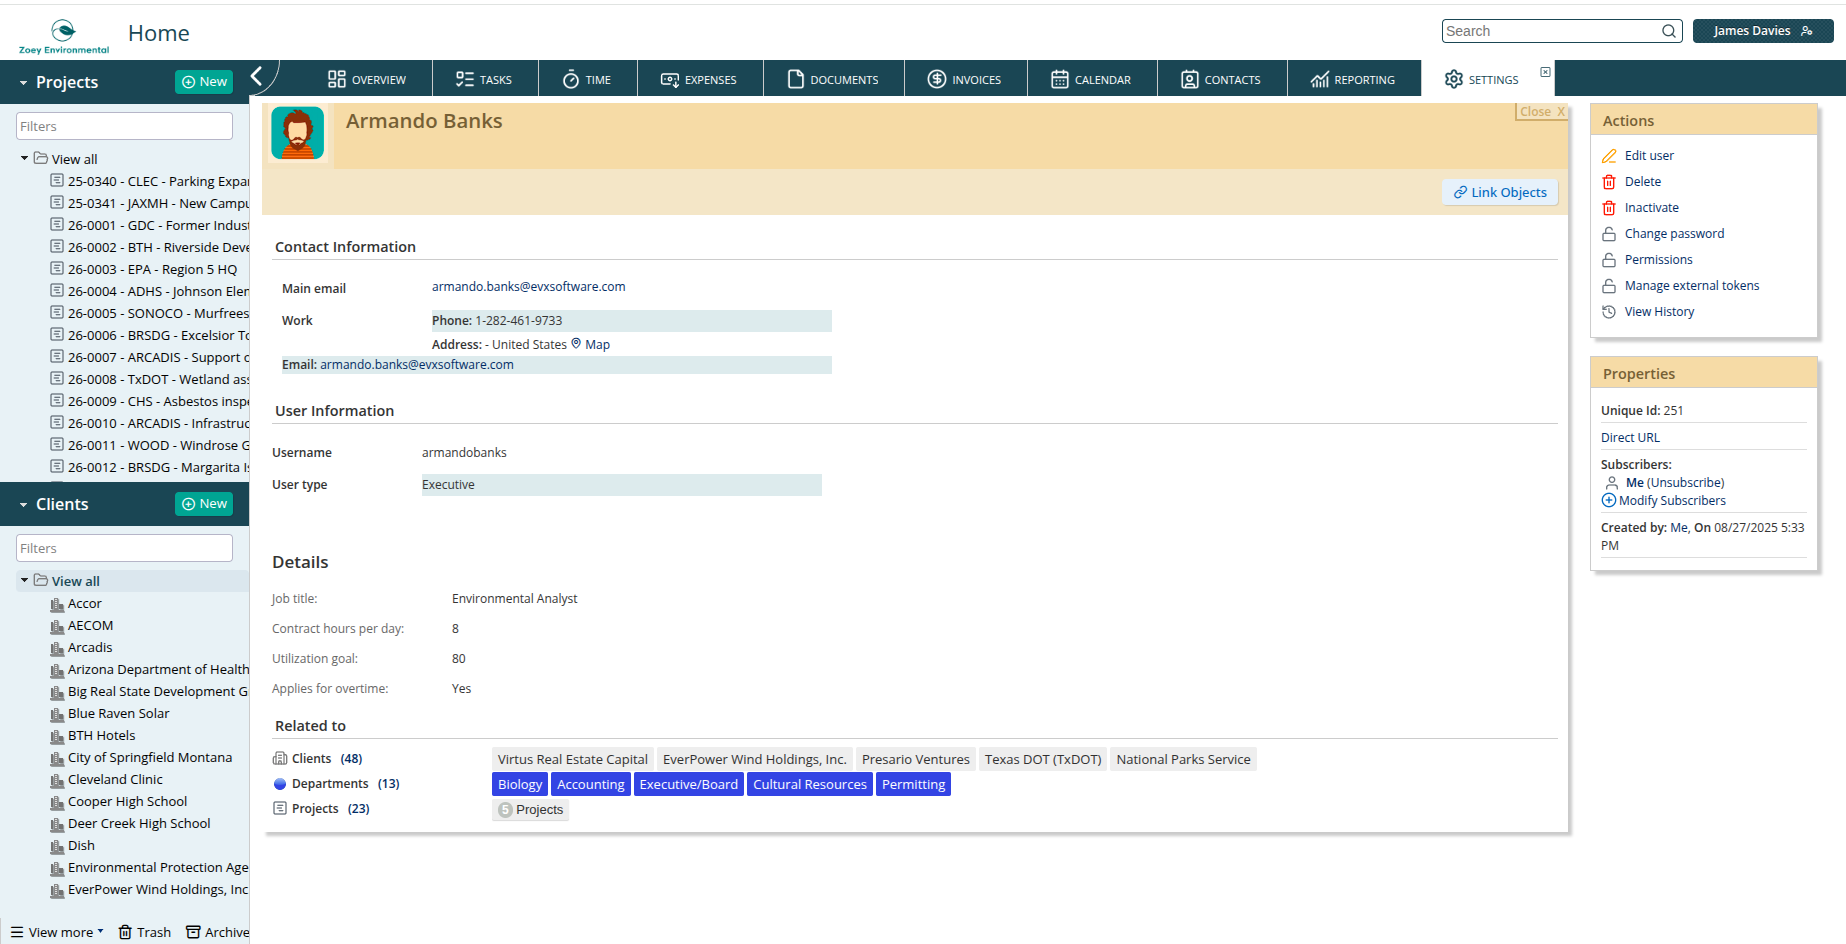Click the magnifier icon in the Search box
Screen dimensions: 1846x944
(x=1669, y=31)
